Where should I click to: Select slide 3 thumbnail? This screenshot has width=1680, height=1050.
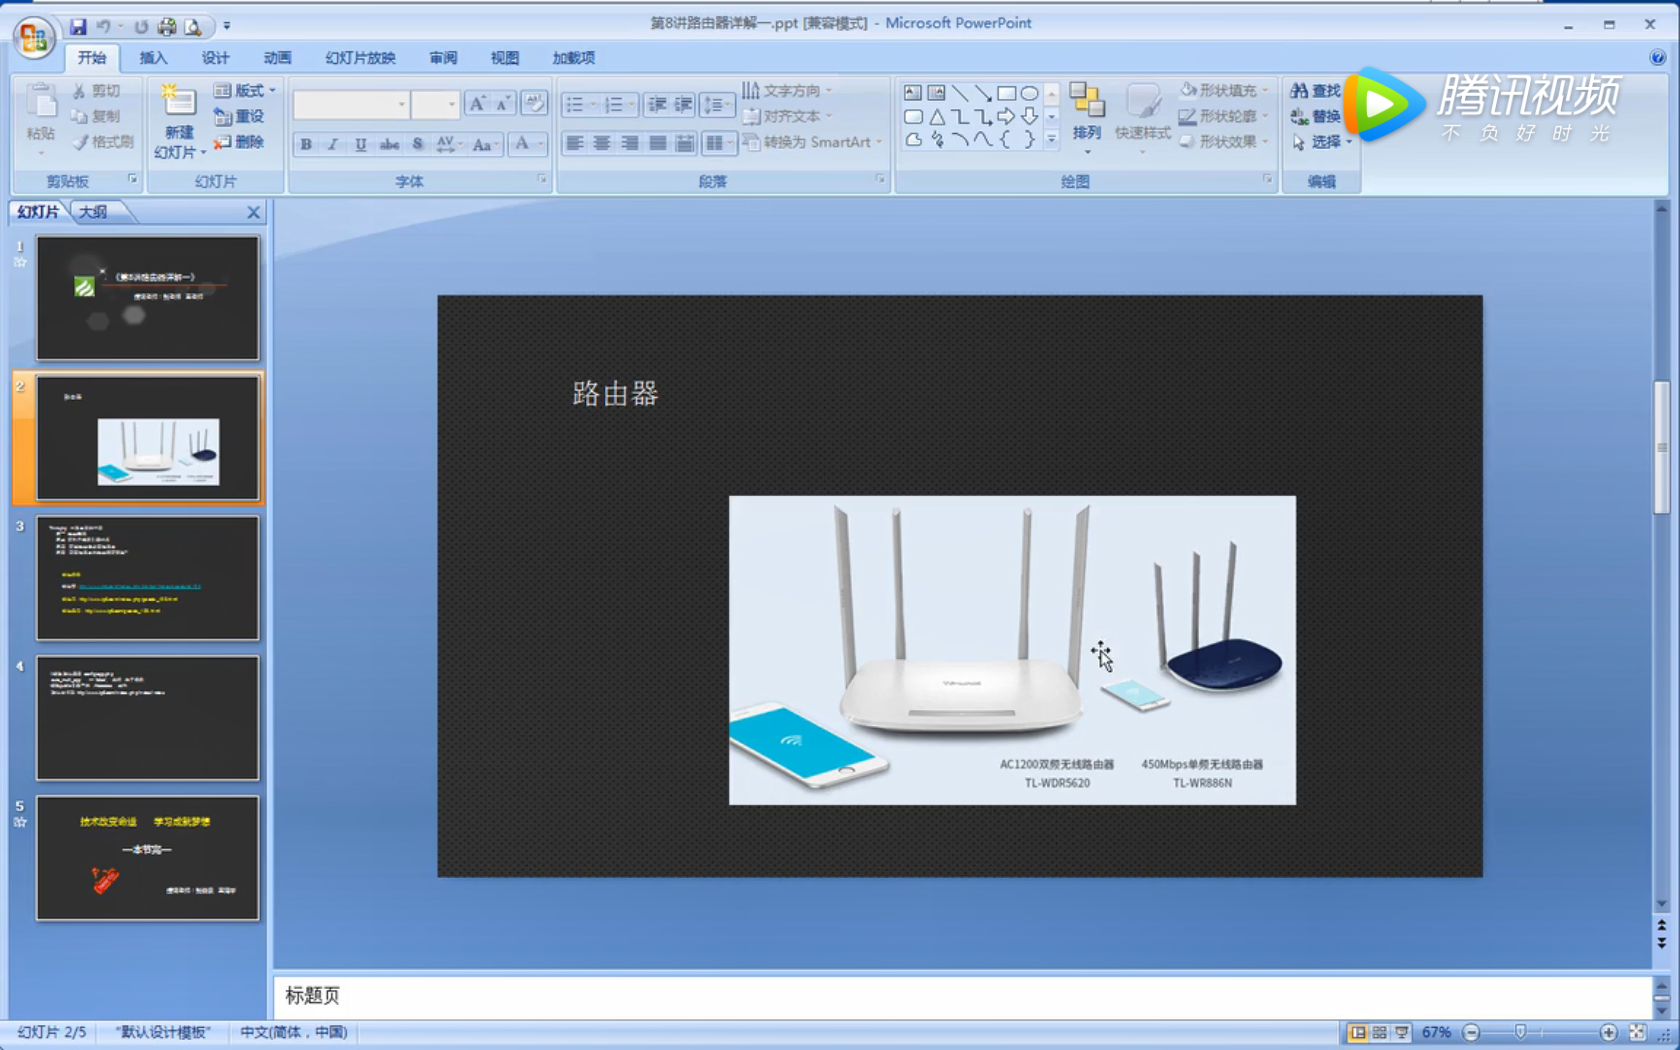pos(148,578)
